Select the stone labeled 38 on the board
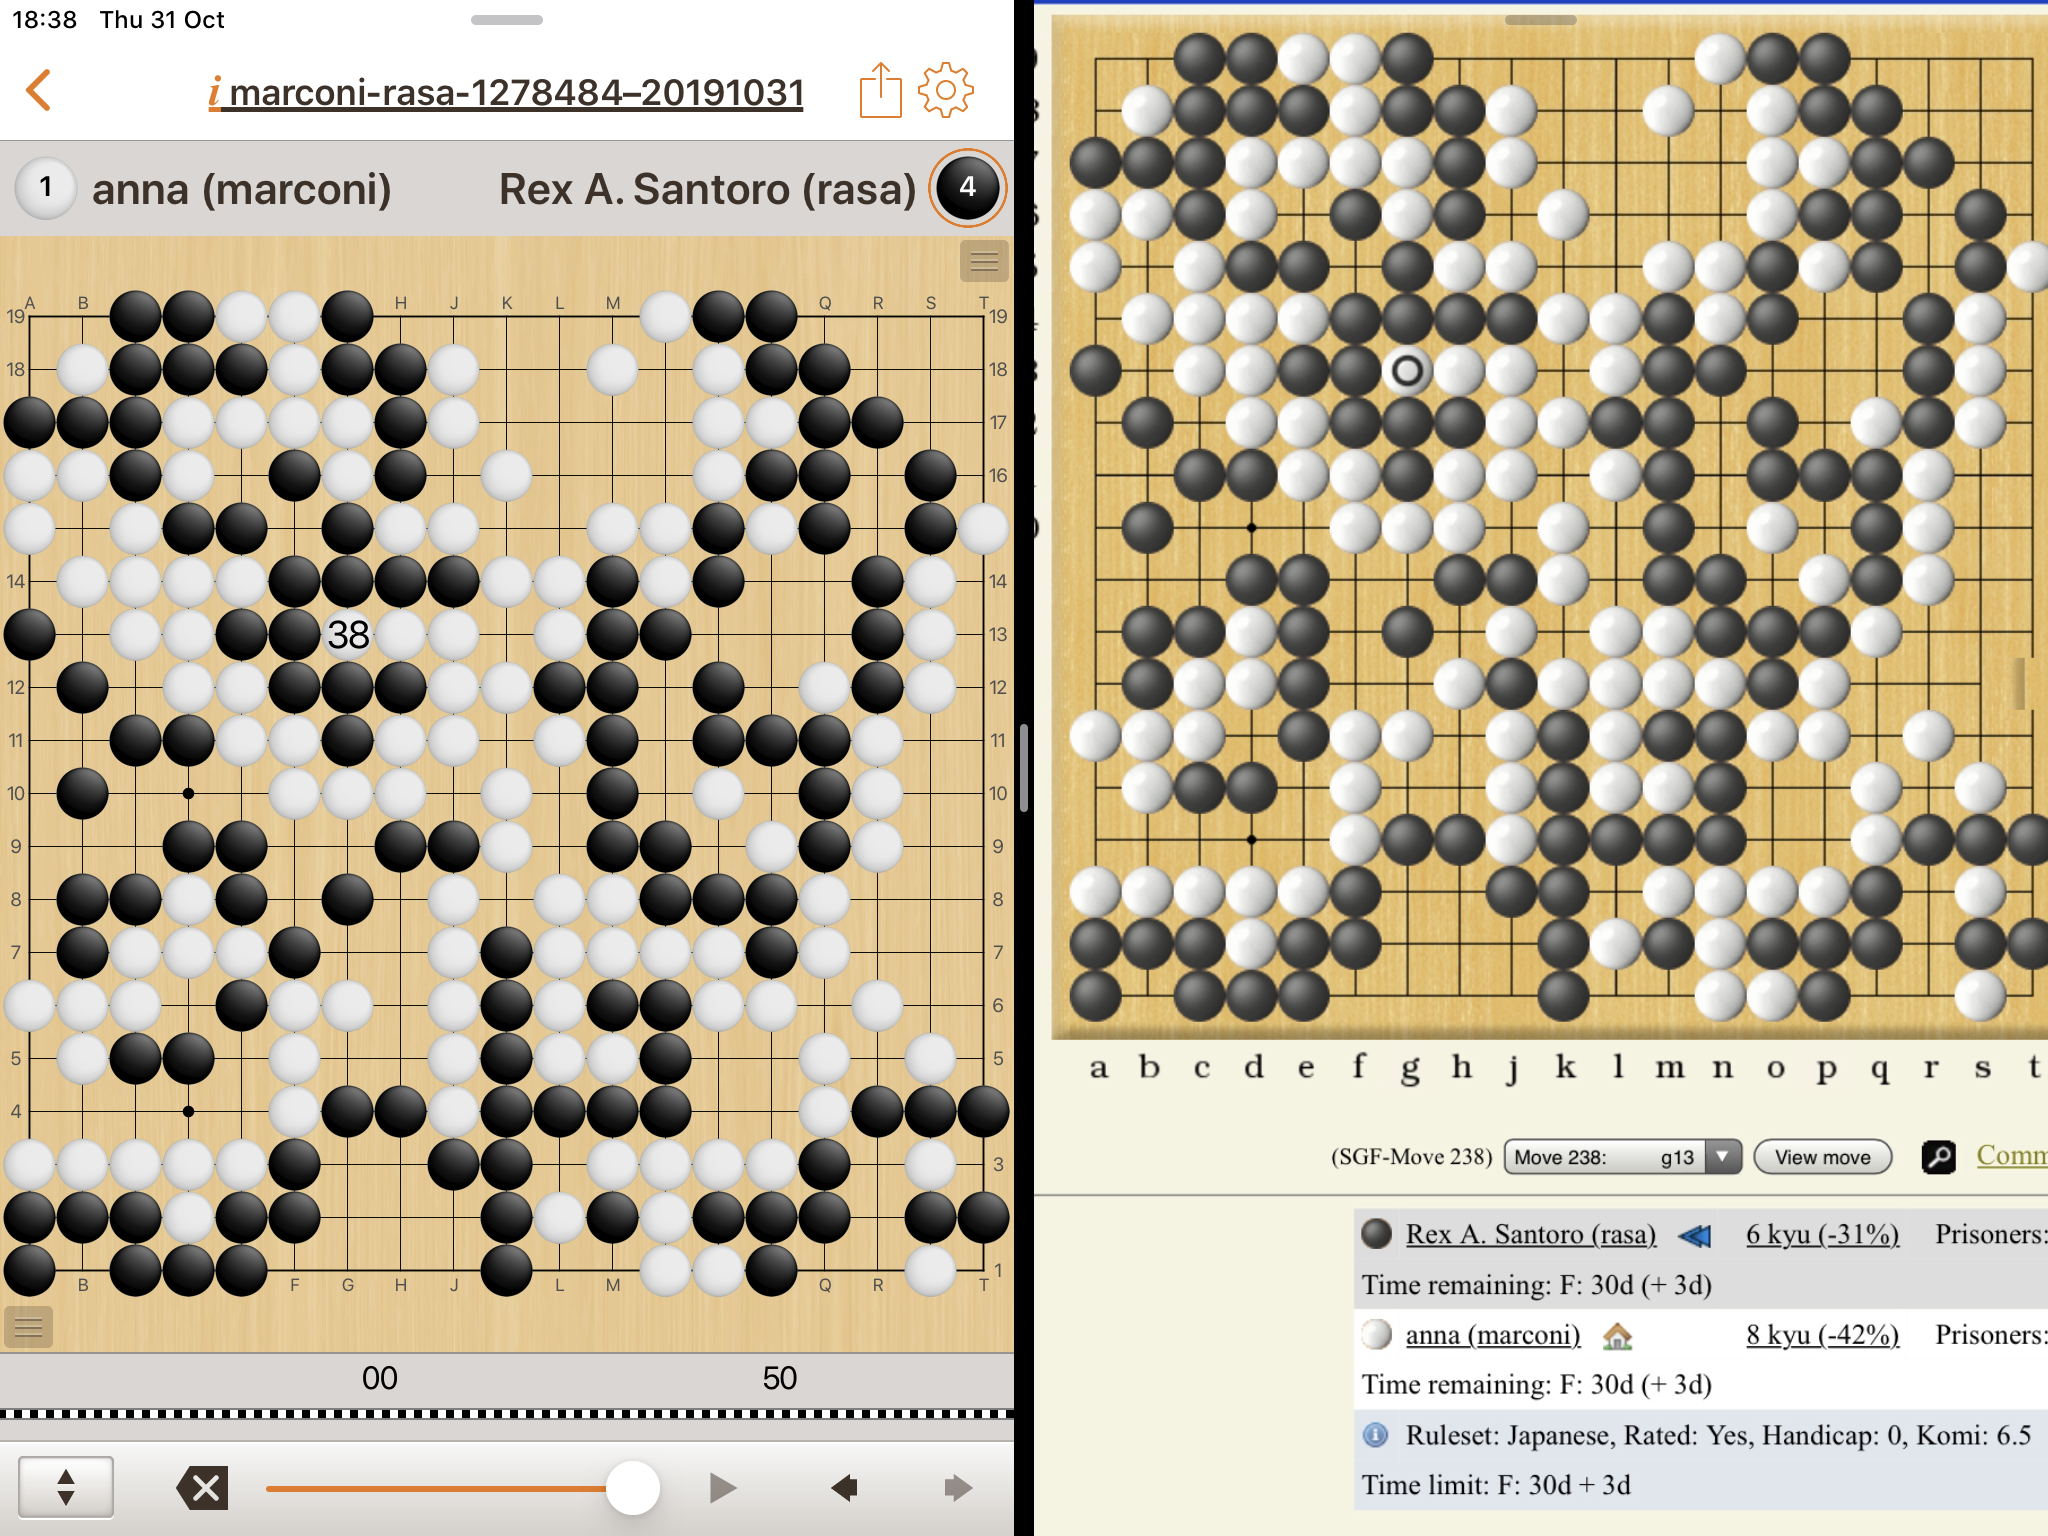 [x=348, y=634]
